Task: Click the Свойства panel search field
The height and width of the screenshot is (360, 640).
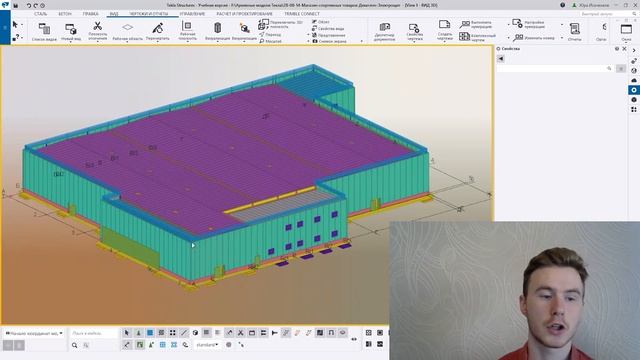Action: tap(555, 69)
